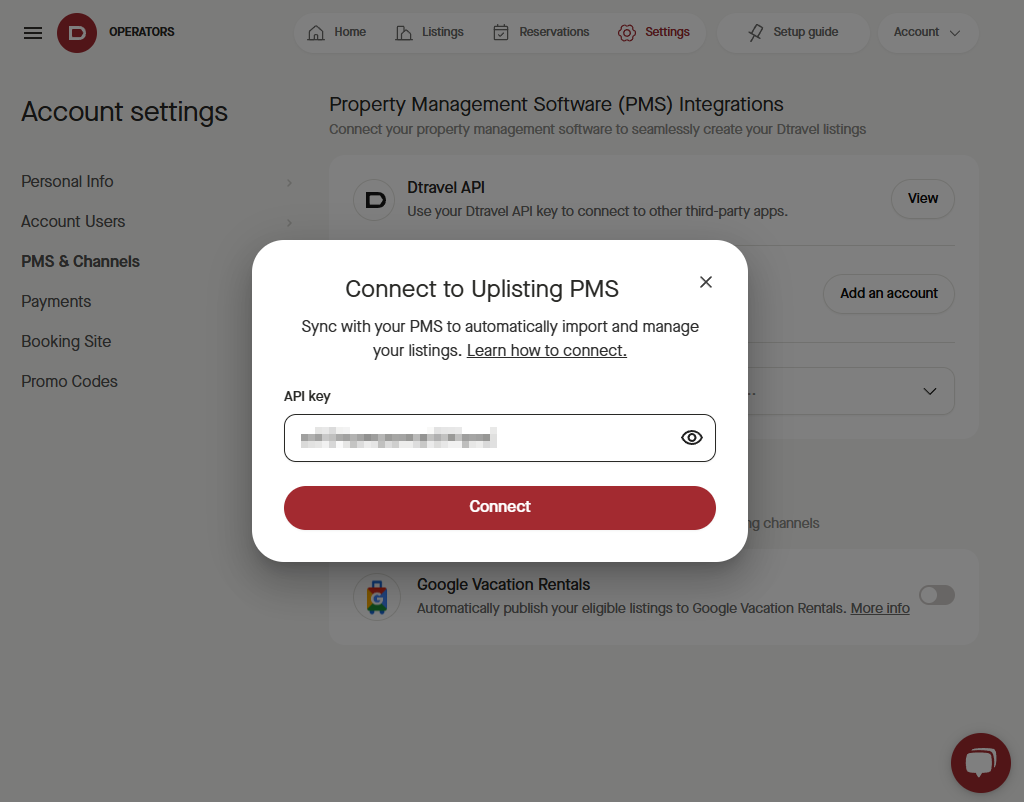Open the chat support bubble
This screenshot has height=802, width=1024.
pyautogui.click(x=981, y=763)
